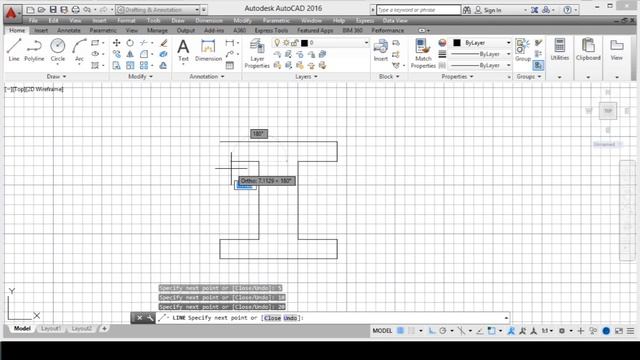Select the Erase tool in Modify panel
Image resolution: width=640 pixels, height=360 pixels.
pyautogui.click(x=164, y=42)
